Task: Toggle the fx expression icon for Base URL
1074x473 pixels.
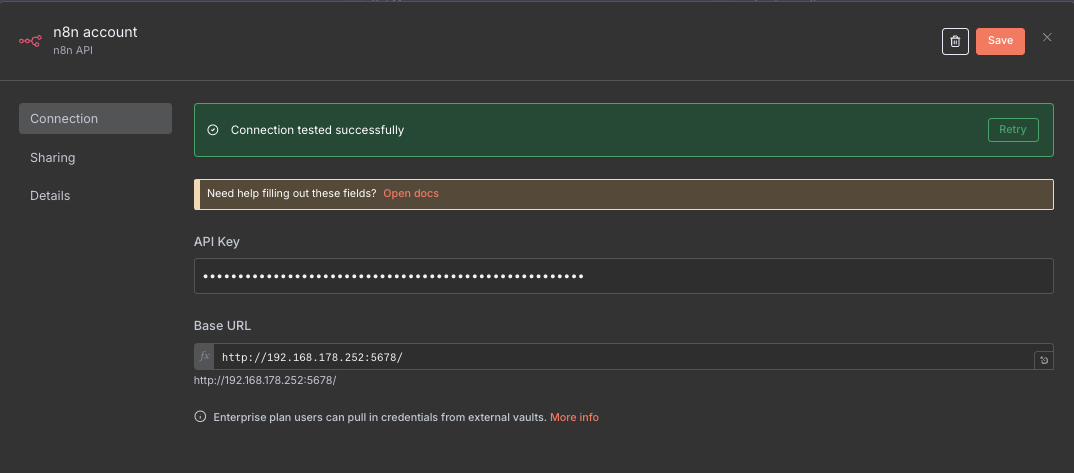Action: [x=204, y=357]
